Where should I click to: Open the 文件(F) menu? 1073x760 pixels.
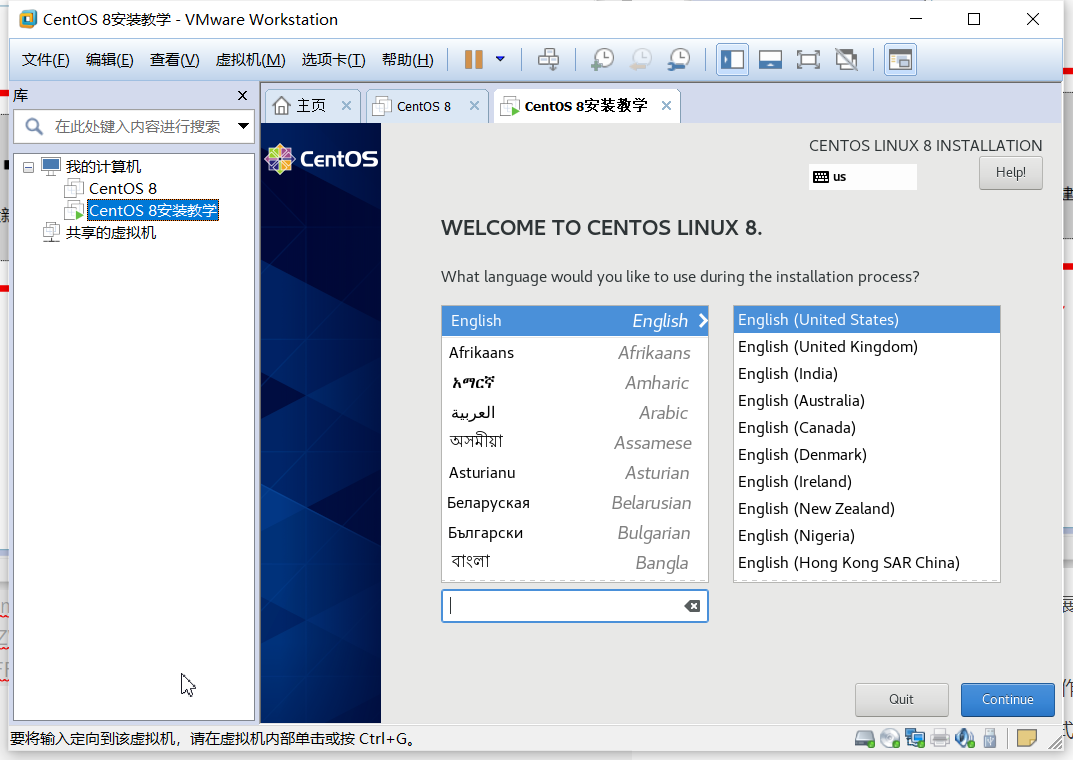click(45, 60)
